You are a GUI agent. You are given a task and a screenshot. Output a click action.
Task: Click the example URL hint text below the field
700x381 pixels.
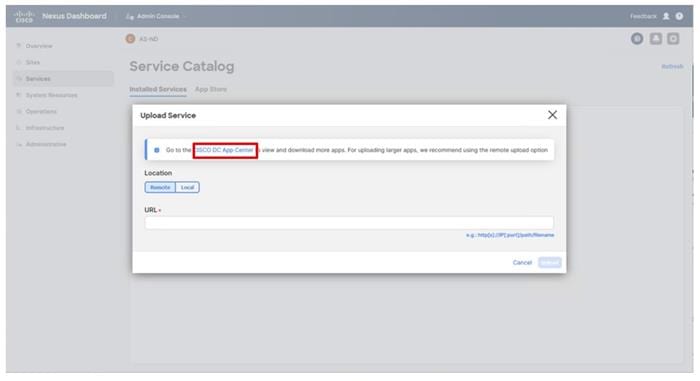[x=510, y=235]
